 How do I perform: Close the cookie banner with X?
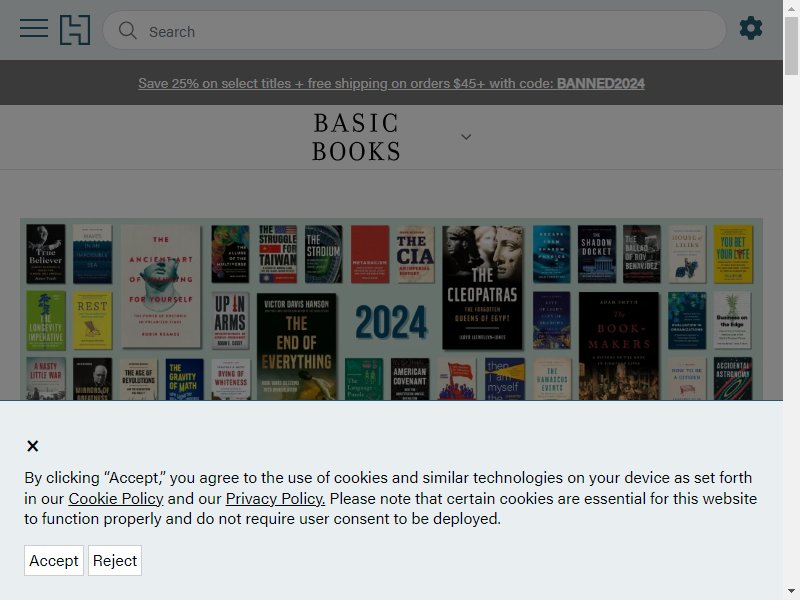click(x=33, y=446)
